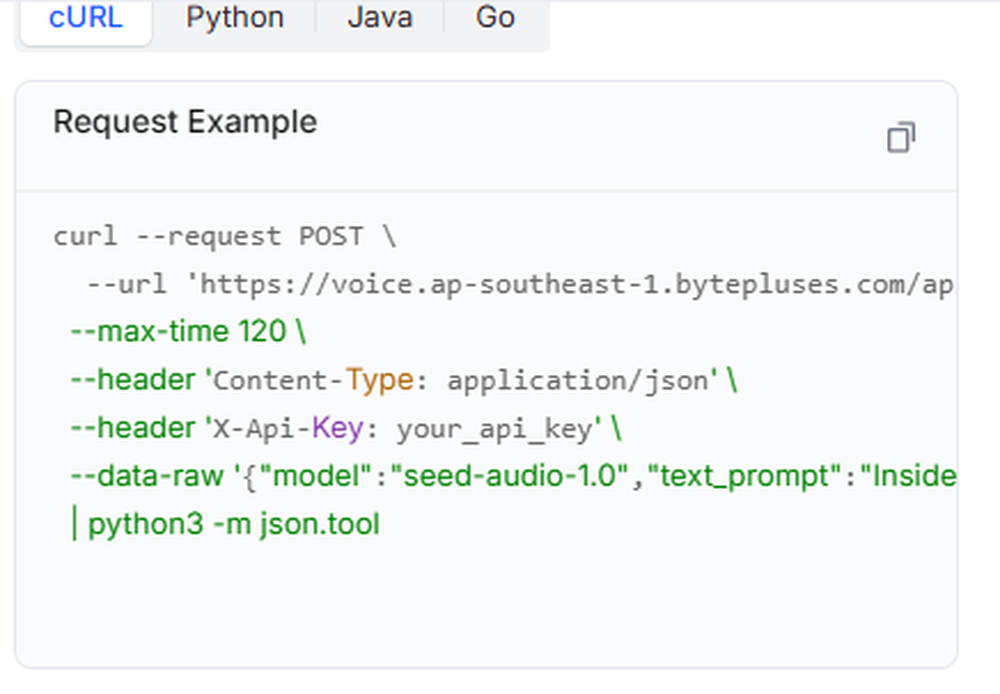Click the curl --request POST line
Screen dimensions: 1000x694
[x=224, y=237]
